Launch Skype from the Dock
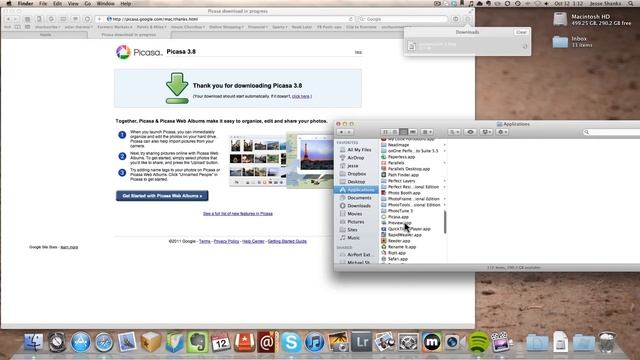 291,342
